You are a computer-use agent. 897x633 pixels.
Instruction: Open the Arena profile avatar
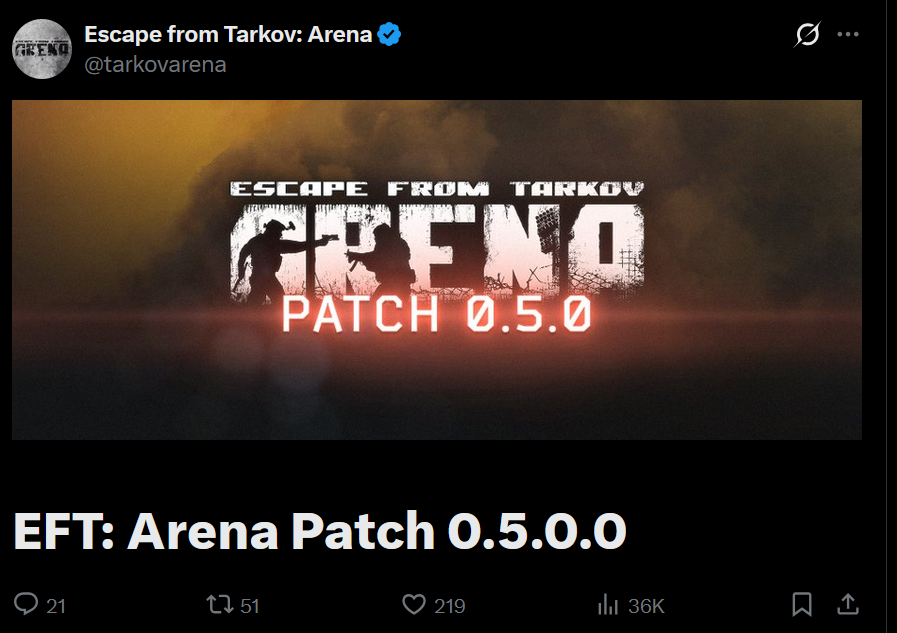pos(42,49)
